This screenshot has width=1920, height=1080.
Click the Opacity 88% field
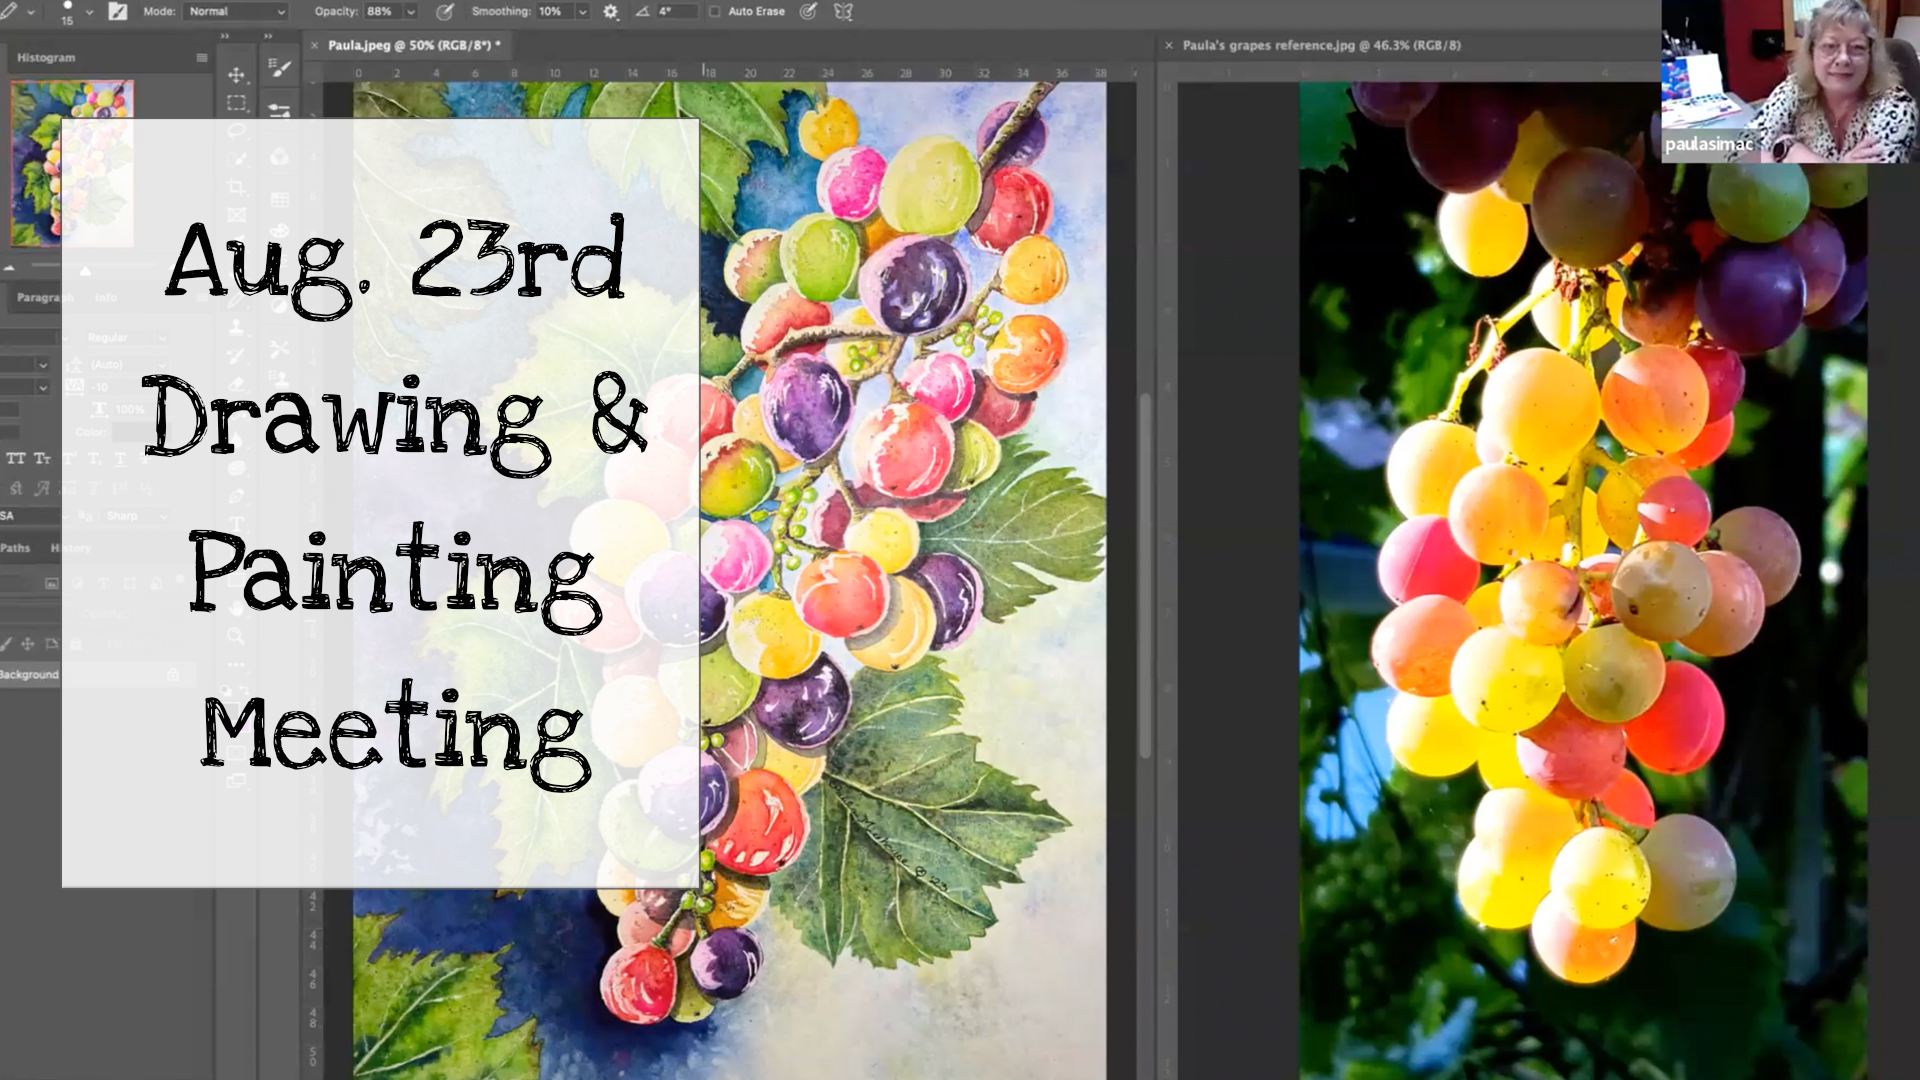(383, 12)
